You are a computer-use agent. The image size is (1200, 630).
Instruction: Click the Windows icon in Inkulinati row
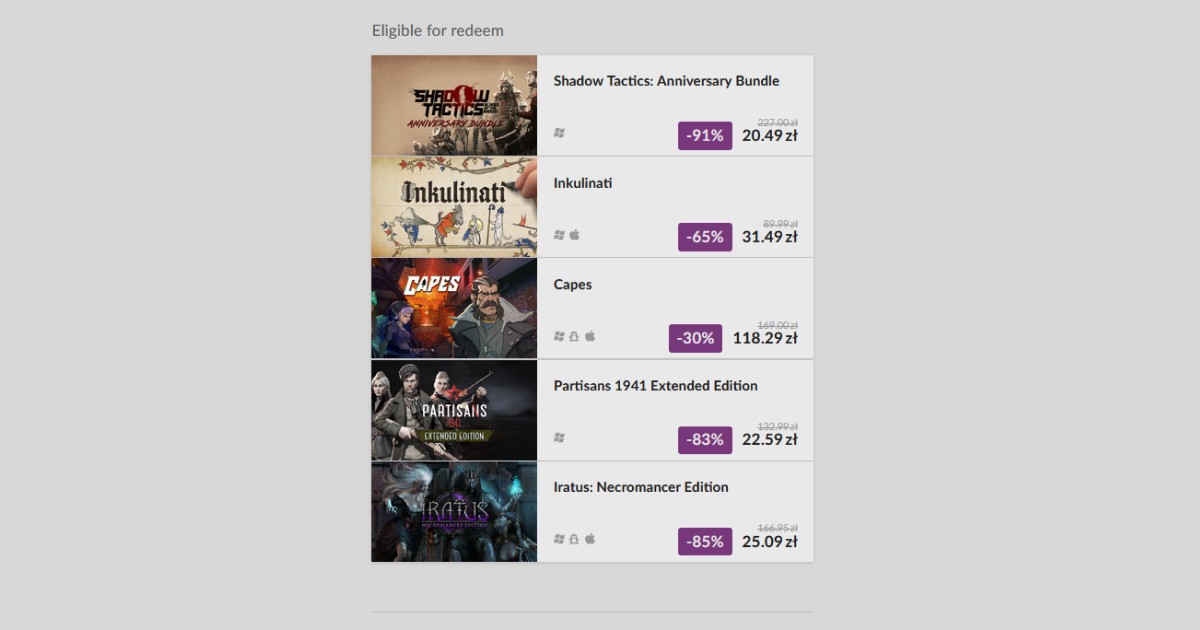pos(559,235)
